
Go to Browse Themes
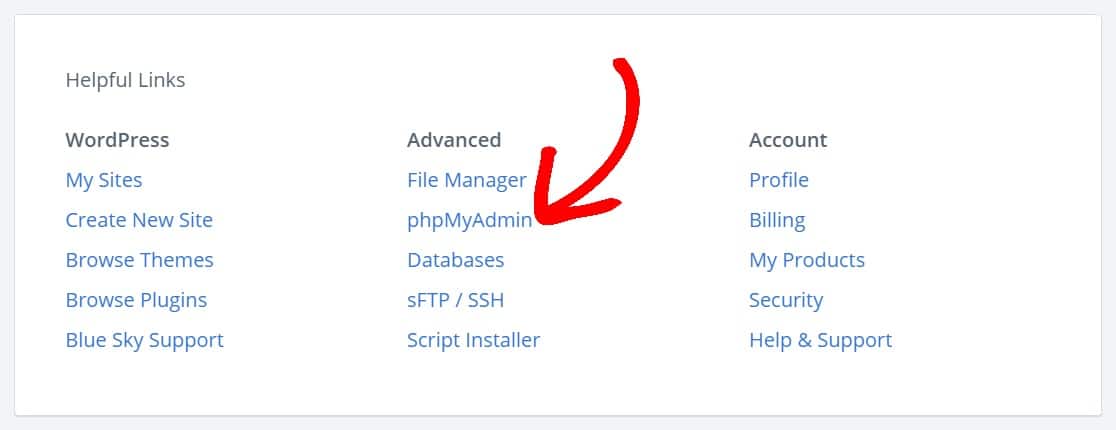pos(139,260)
